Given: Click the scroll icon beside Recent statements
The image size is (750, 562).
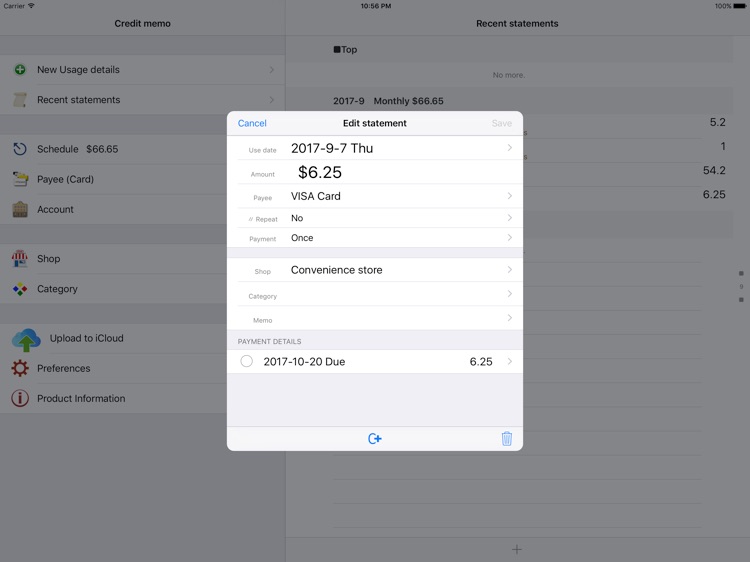Looking at the screenshot, I should [x=20, y=100].
